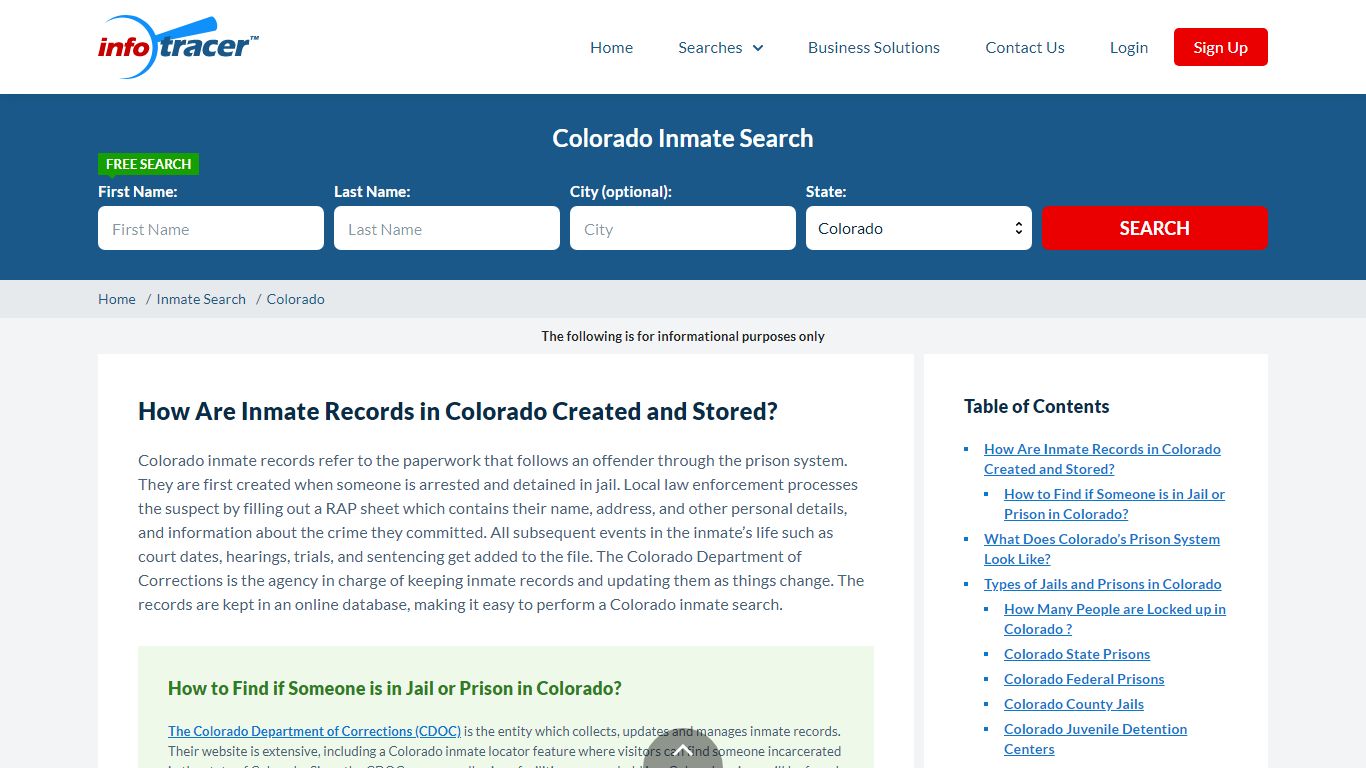Click the red SEARCH button
This screenshot has width=1366, height=768.
pyautogui.click(x=1155, y=228)
